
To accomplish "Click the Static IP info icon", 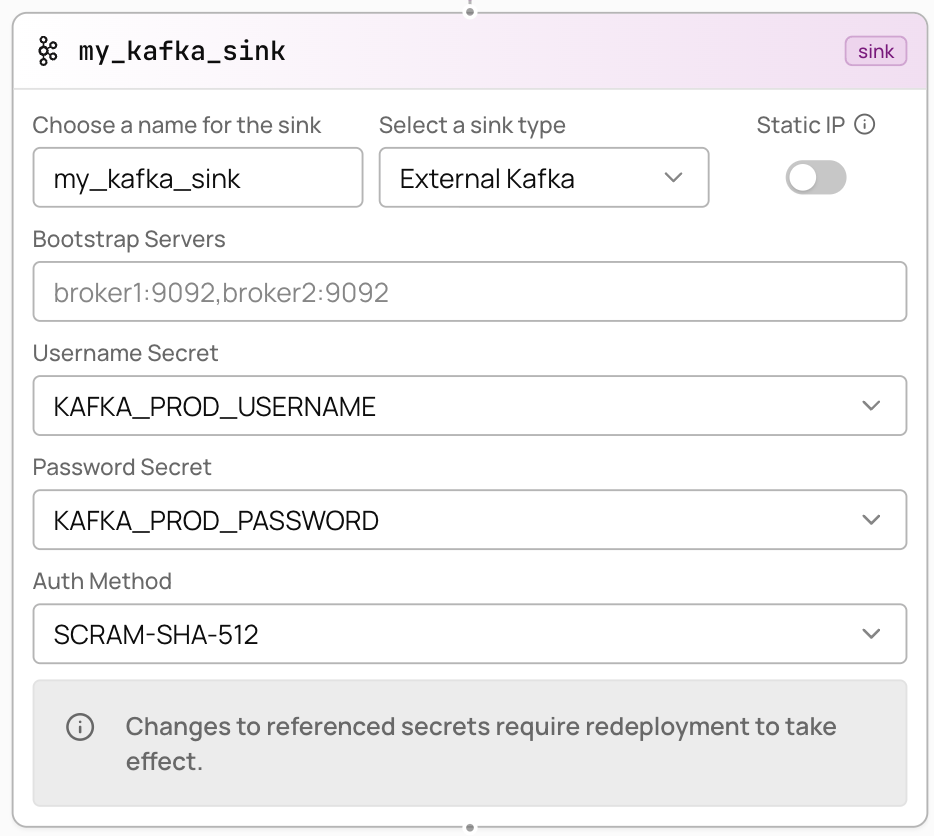I will coord(864,125).
